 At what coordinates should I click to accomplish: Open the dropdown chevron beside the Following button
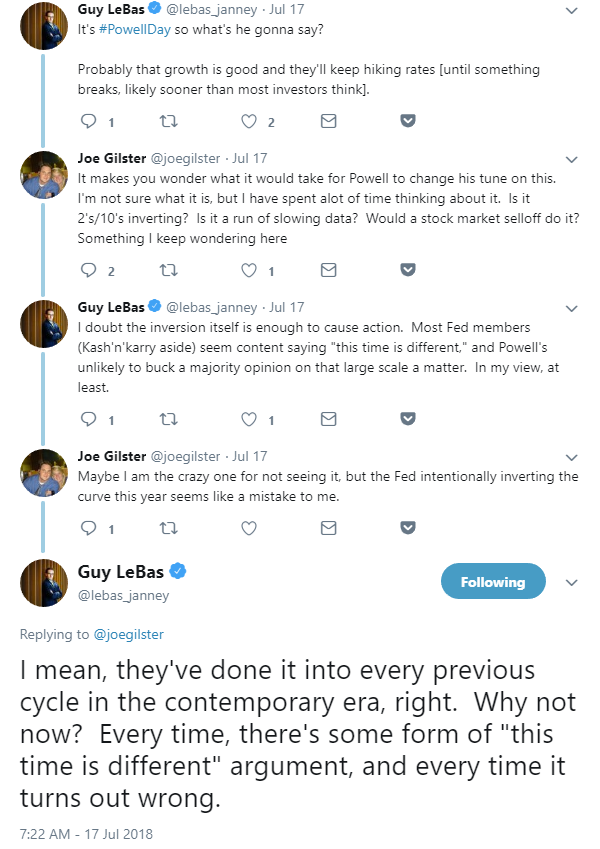click(x=571, y=582)
